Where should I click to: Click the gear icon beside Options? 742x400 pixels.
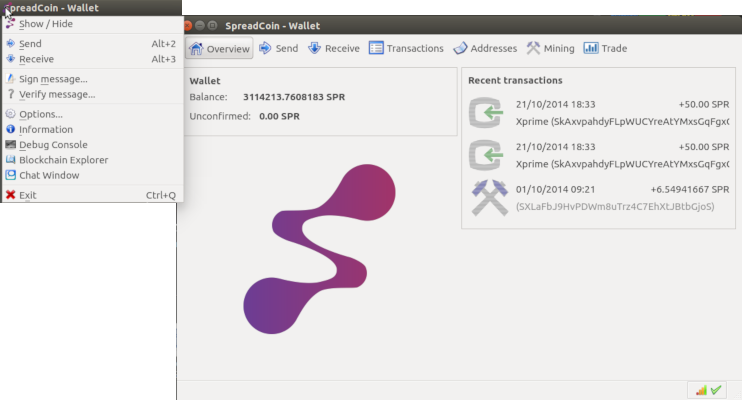(x=10, y=114)
